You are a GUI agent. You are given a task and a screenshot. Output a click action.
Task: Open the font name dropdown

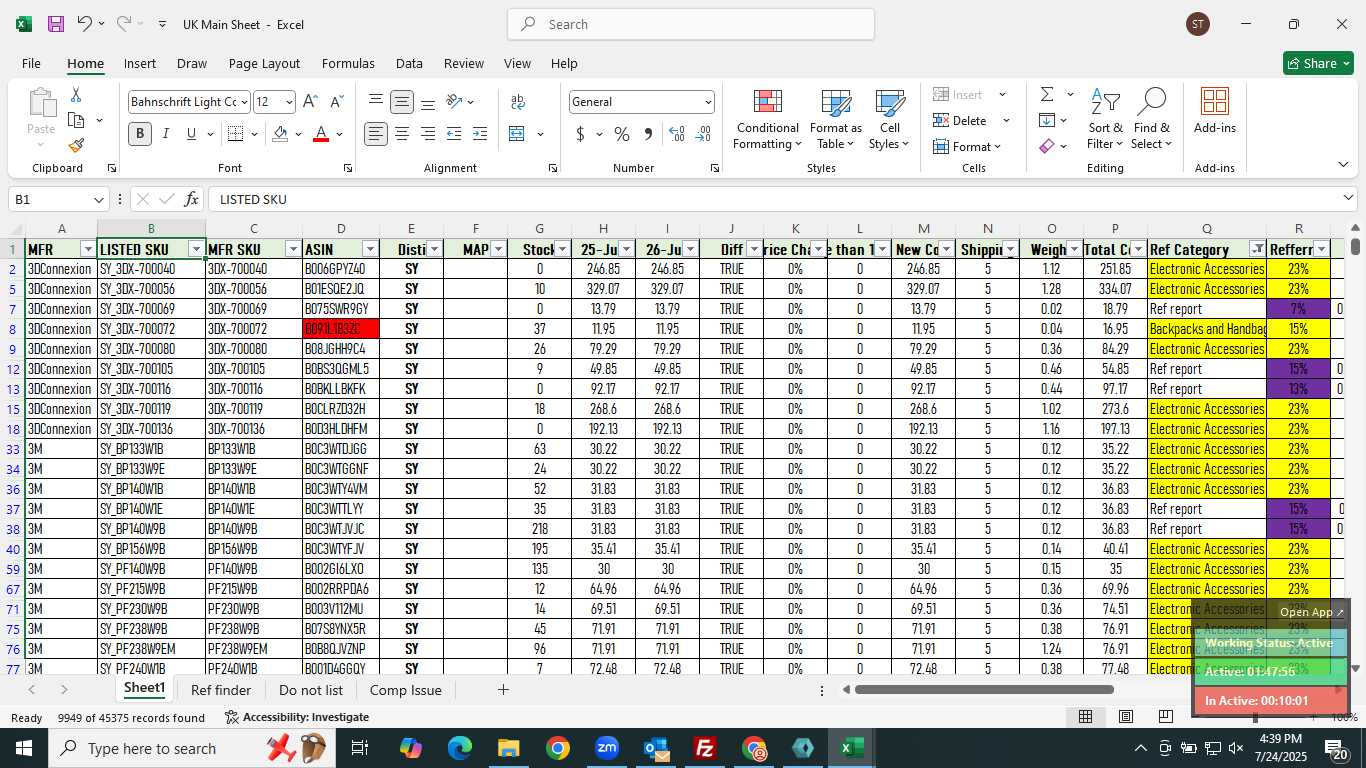point(244,102)
